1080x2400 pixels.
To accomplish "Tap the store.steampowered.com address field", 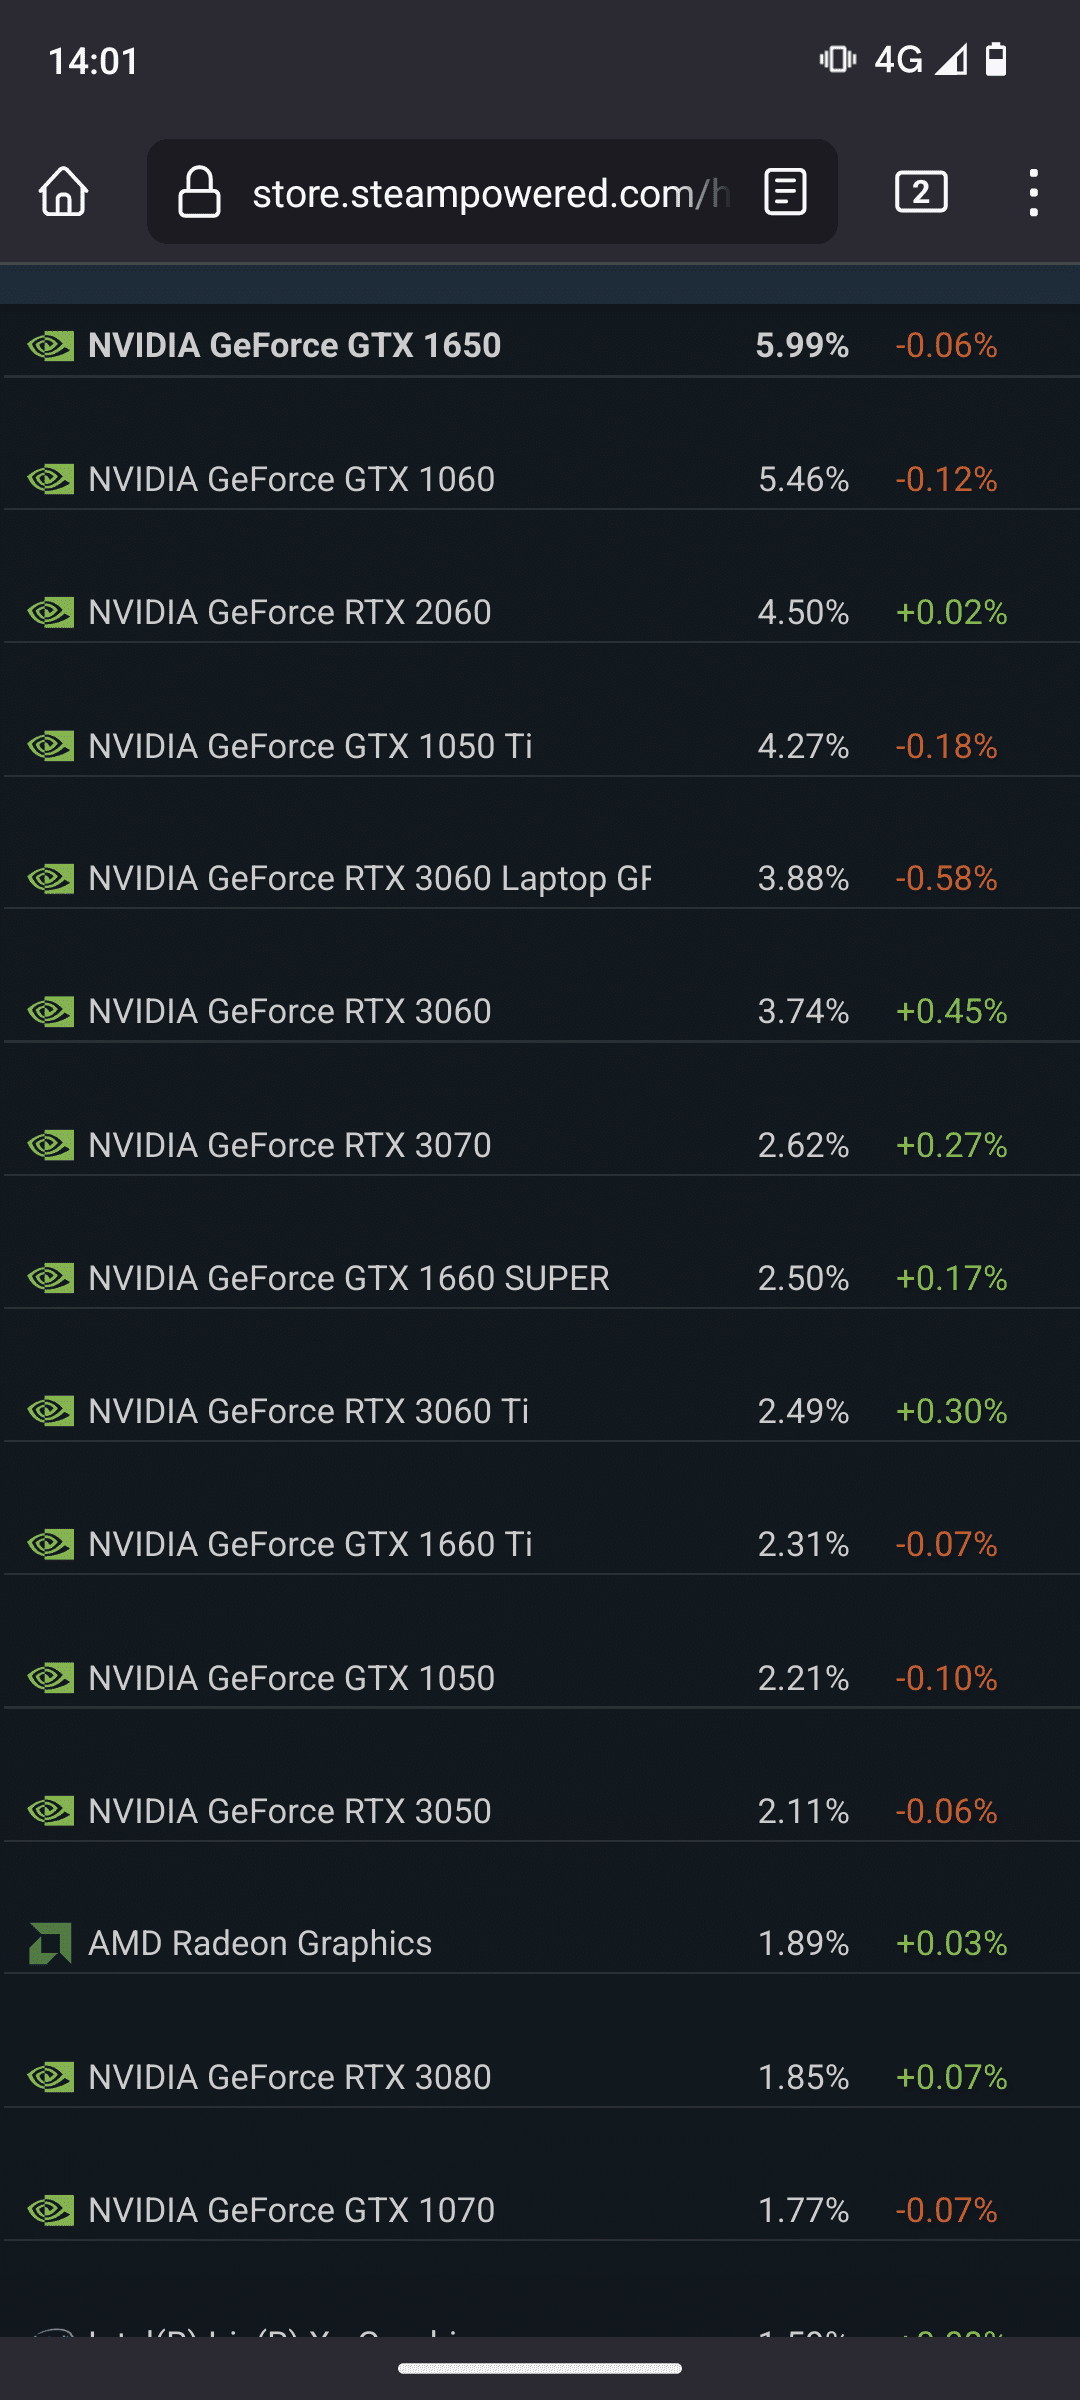I will click(490, 193).
